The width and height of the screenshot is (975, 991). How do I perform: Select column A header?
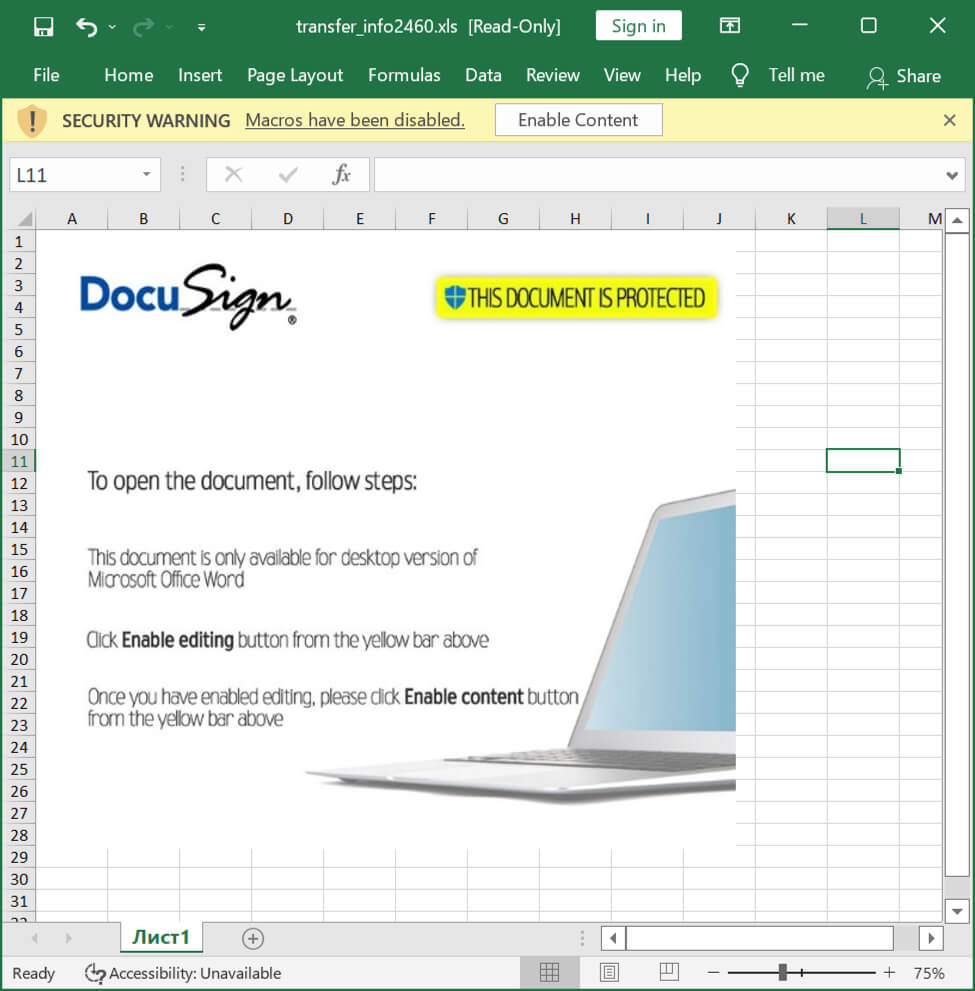pyautogui.click(x=72, y=219)
